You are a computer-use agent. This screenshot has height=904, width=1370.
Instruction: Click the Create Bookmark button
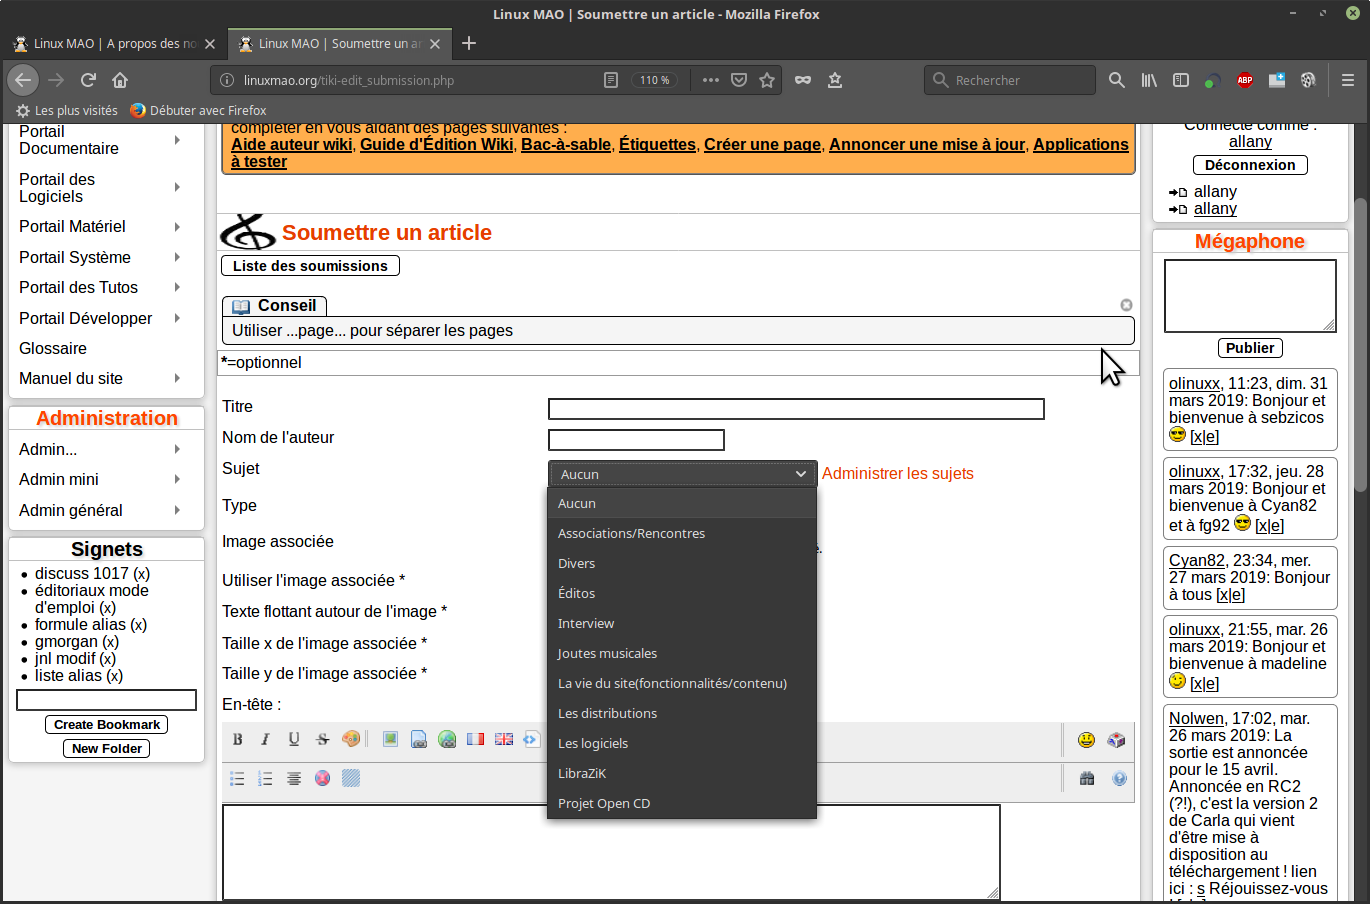coord(107,725)
